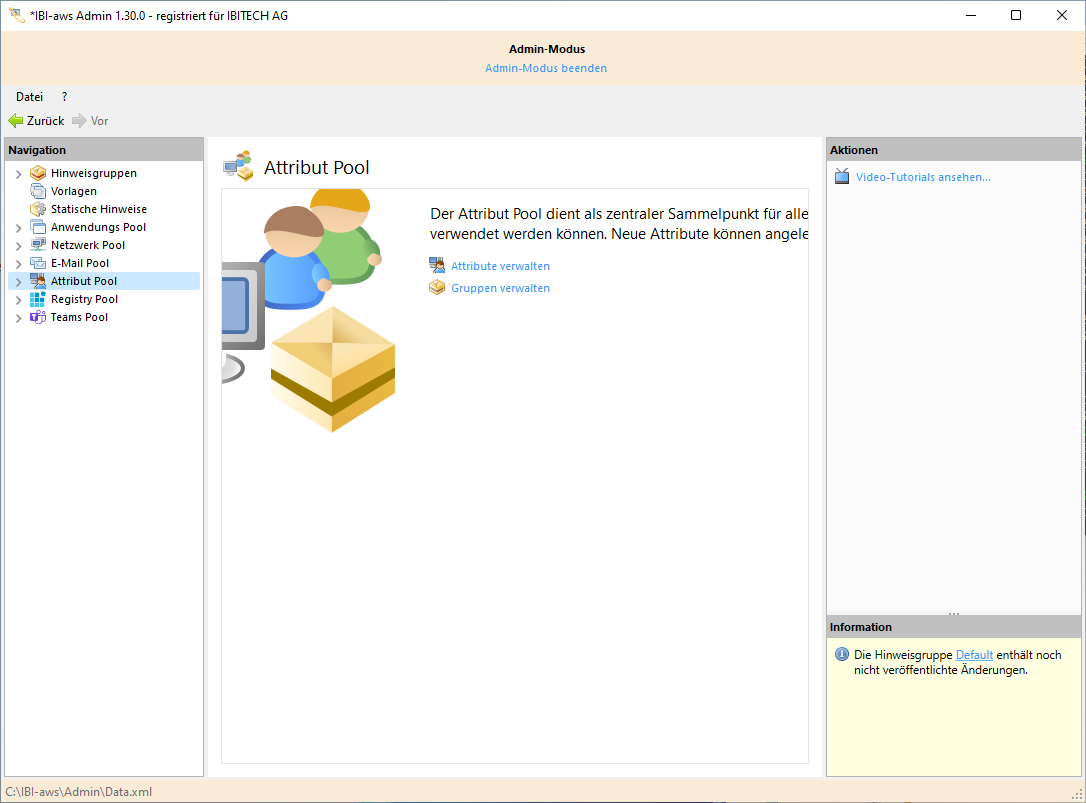Screen dimensions: 1086x803
Task: Expand the Hinweisgruppen tree node
Action: click(18, 174)
